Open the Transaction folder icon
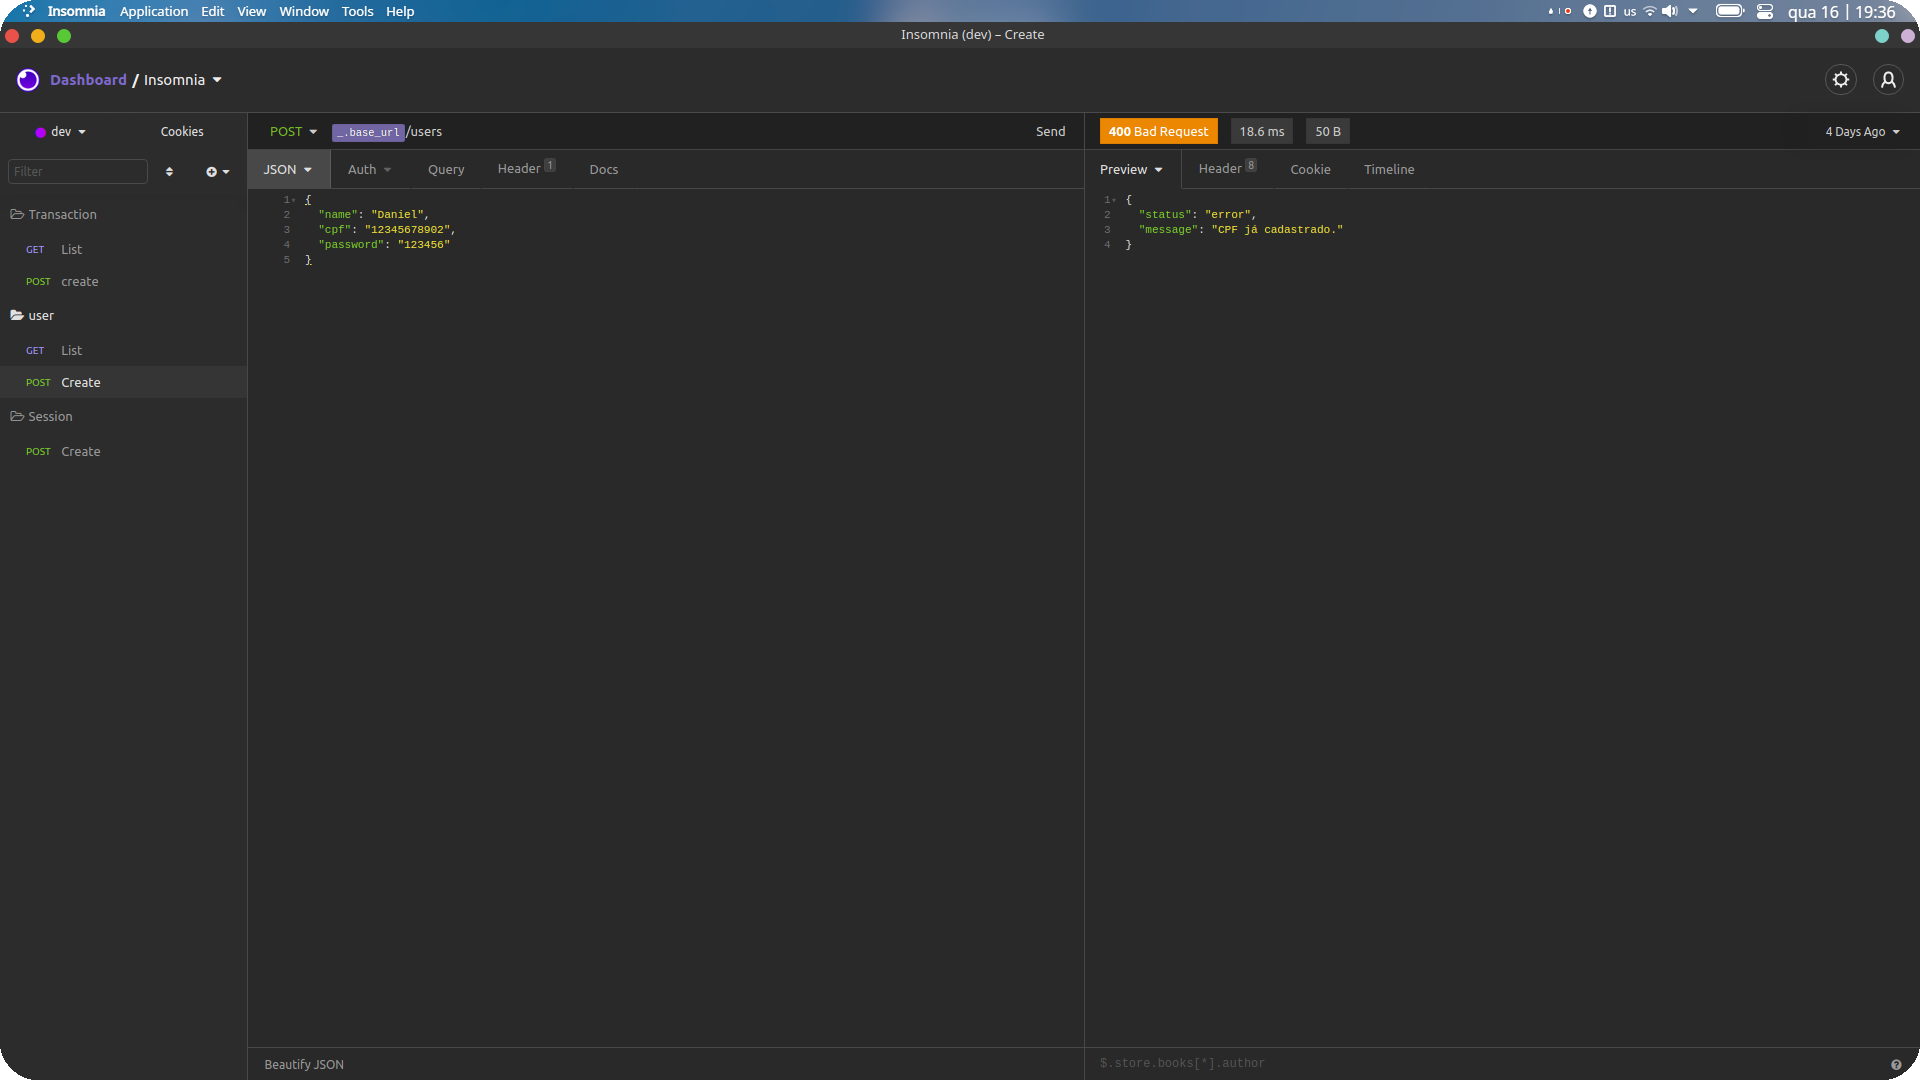Screen dimensions: 1920x1080 click(17, 214)
